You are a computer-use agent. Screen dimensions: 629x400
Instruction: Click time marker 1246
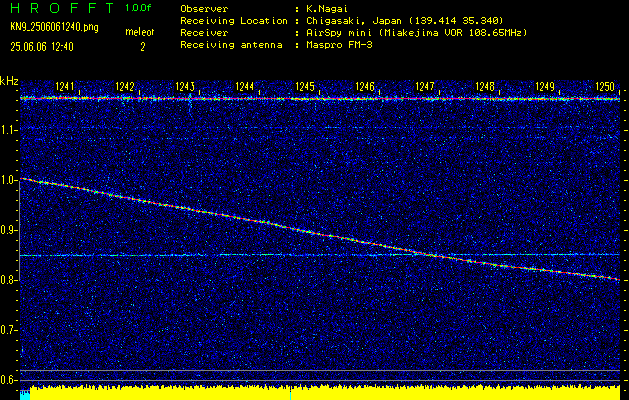pos(365,86)
